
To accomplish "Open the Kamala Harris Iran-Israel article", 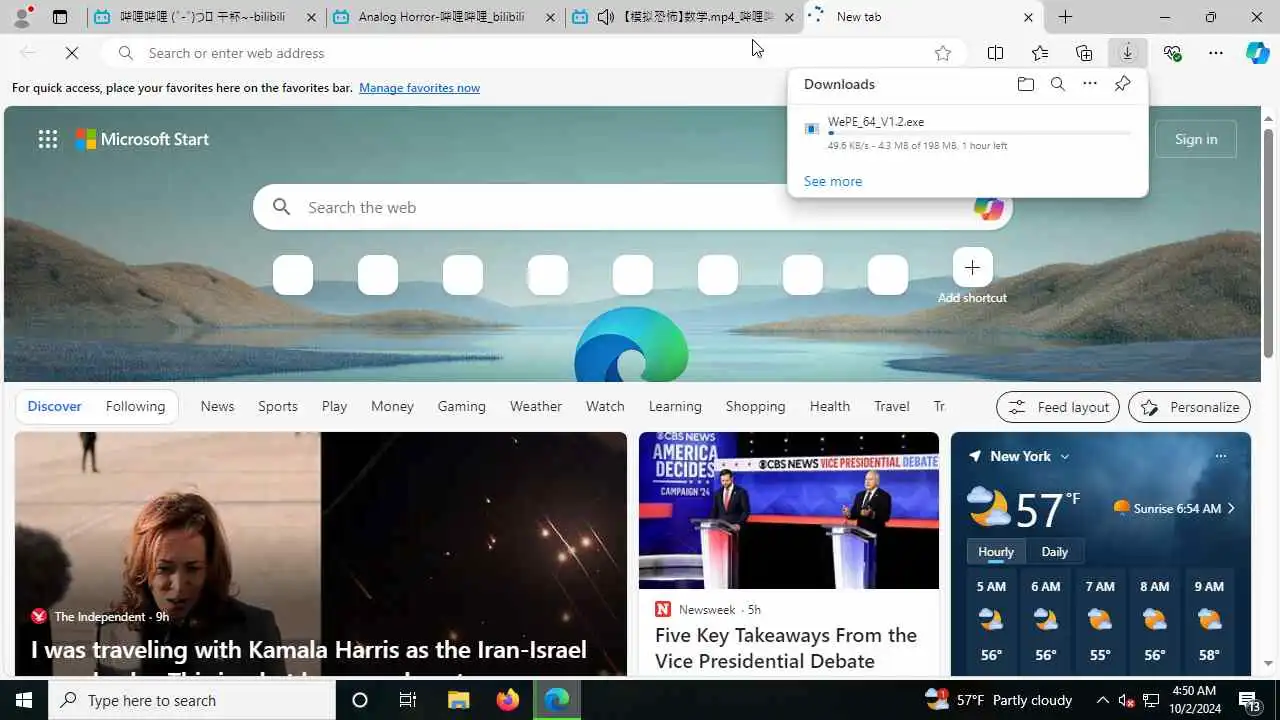I will (309, 650).
